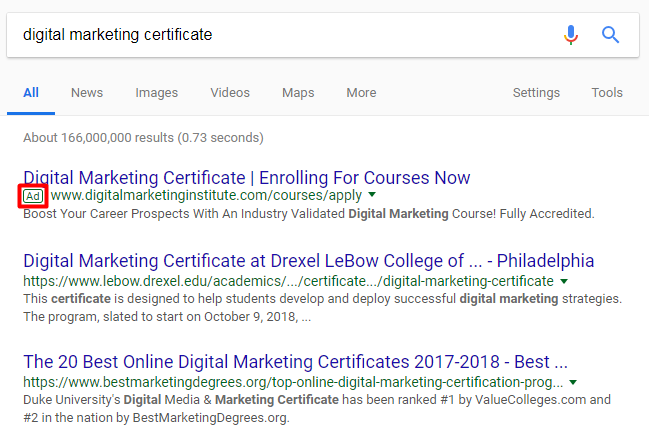Click the blue search magnifier icon
649x433 pixels.
[610, 35]
